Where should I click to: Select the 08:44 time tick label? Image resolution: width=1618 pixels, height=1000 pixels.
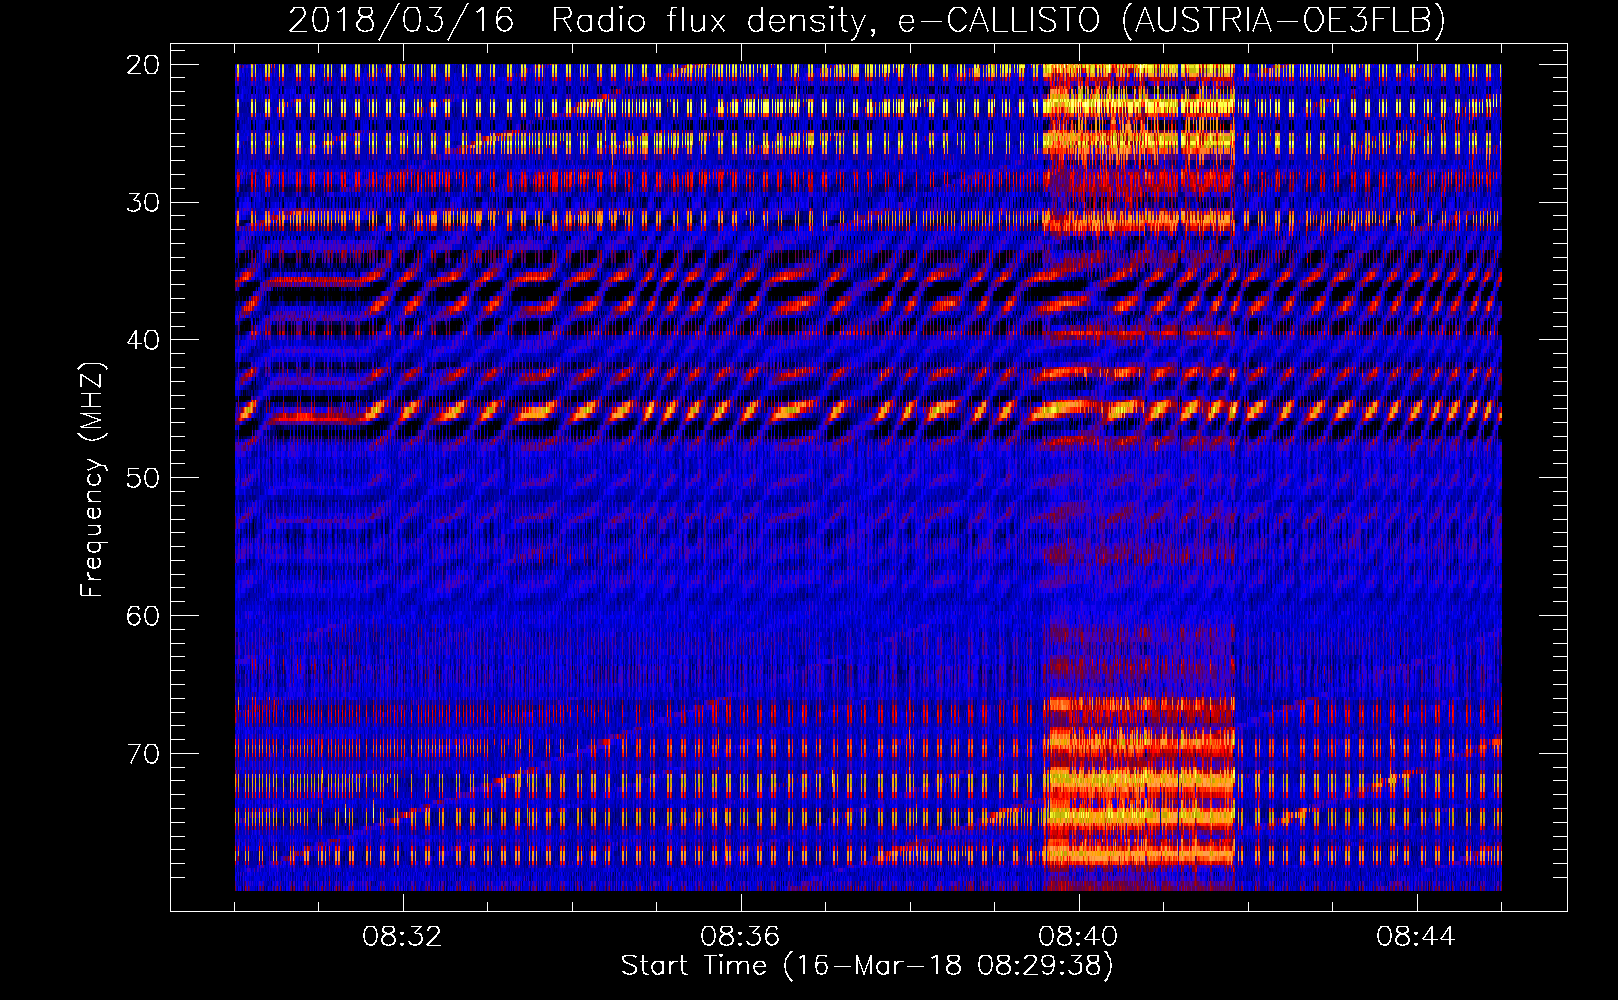pos(1416,937)
